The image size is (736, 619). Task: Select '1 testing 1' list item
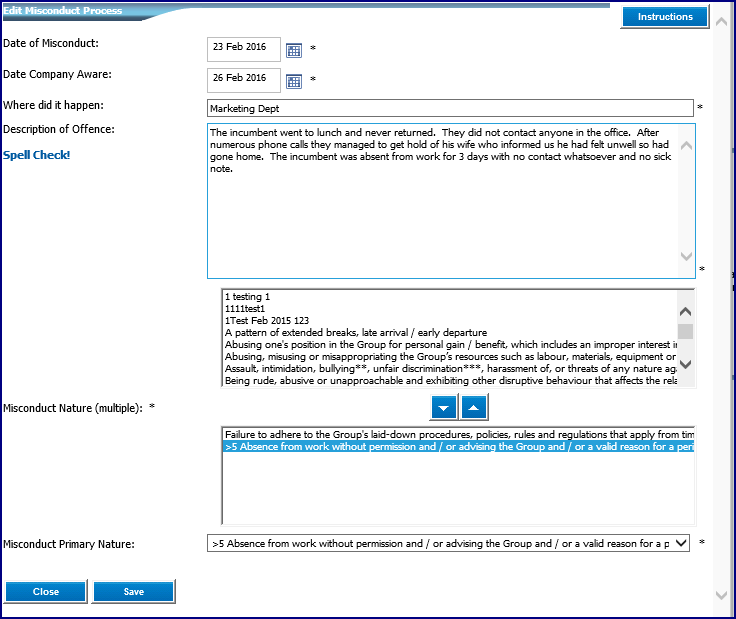[x=450, y=297]
